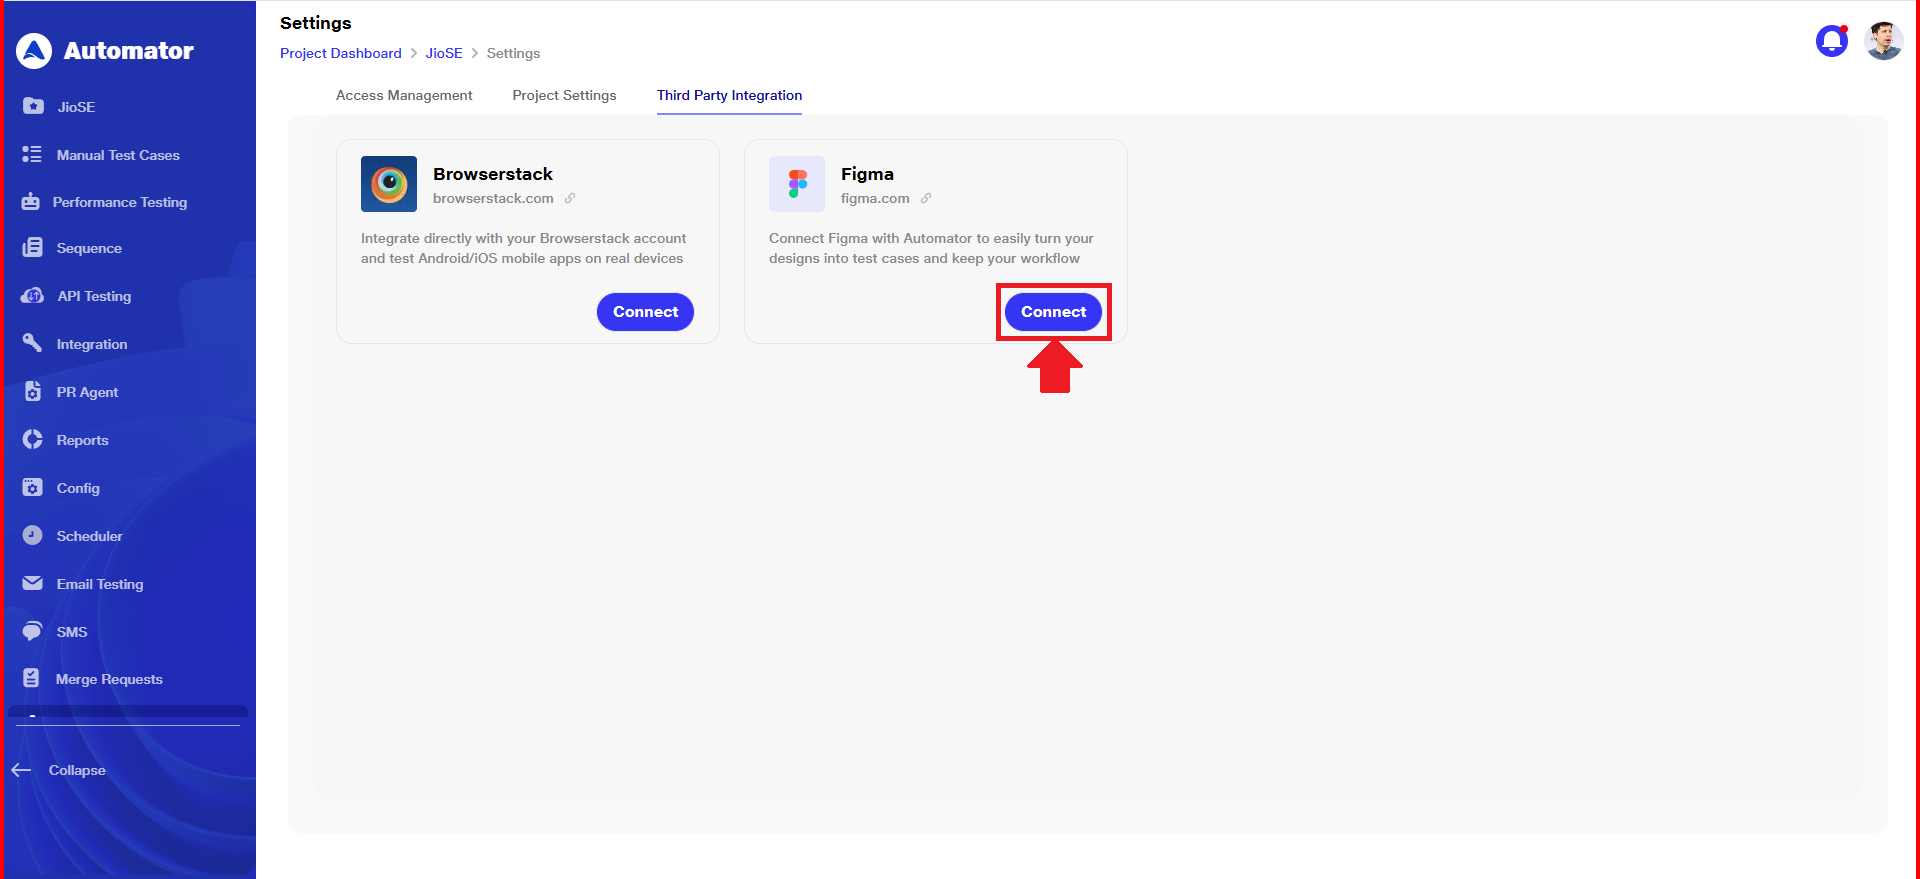1920x879 pixels.
Task: Navigate to Project Dashboard breadcrumb
Action: coord(340,53)
